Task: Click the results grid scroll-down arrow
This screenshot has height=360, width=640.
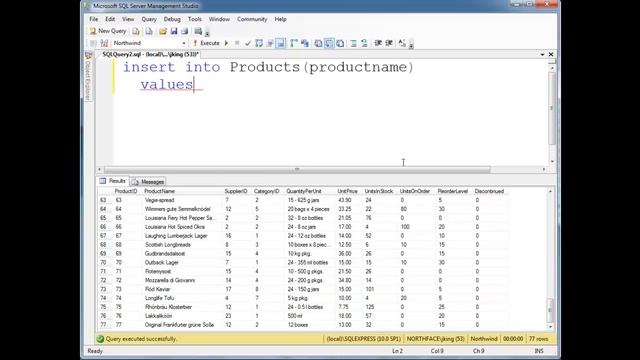Action: (x=550, y=327)
